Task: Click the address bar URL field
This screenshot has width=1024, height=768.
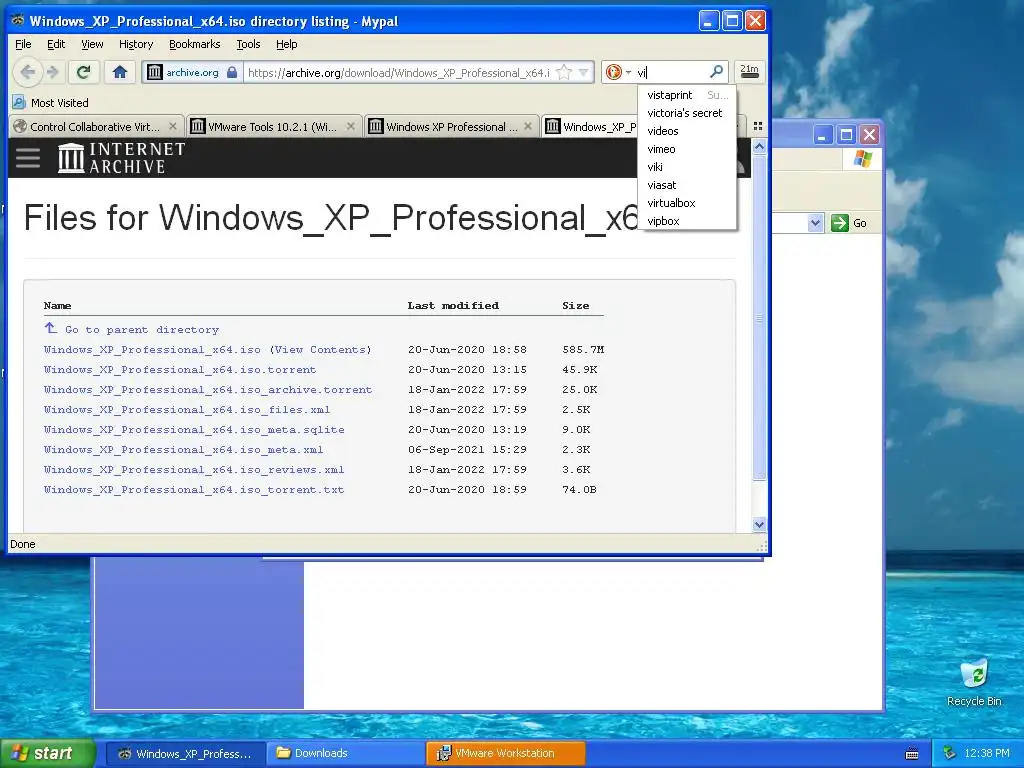Action: 400,72
